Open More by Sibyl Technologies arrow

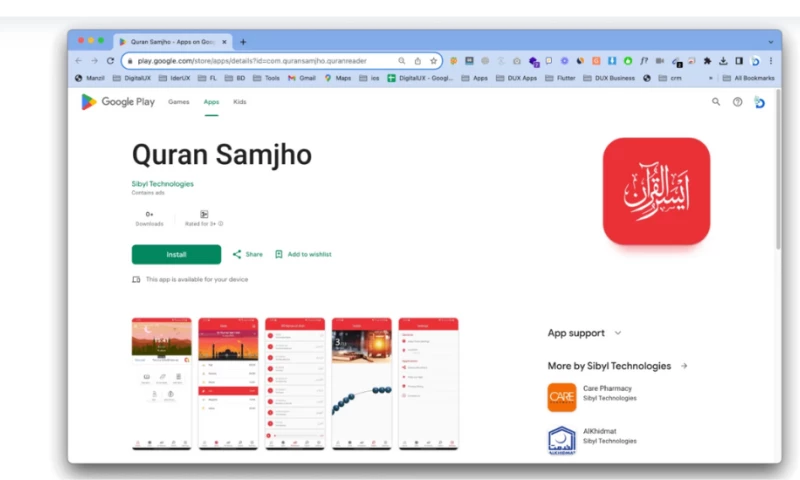click(x=684, y=366)
